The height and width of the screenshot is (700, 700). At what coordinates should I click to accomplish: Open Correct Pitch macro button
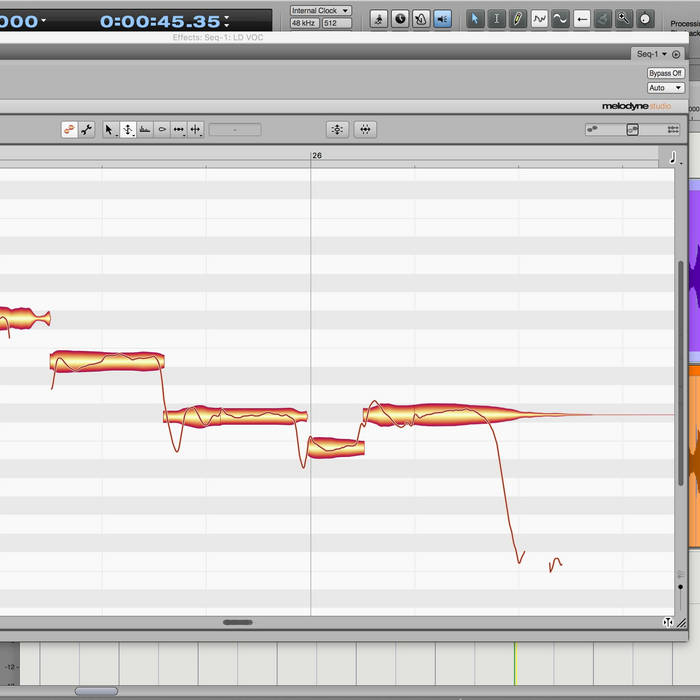[338, 129]
